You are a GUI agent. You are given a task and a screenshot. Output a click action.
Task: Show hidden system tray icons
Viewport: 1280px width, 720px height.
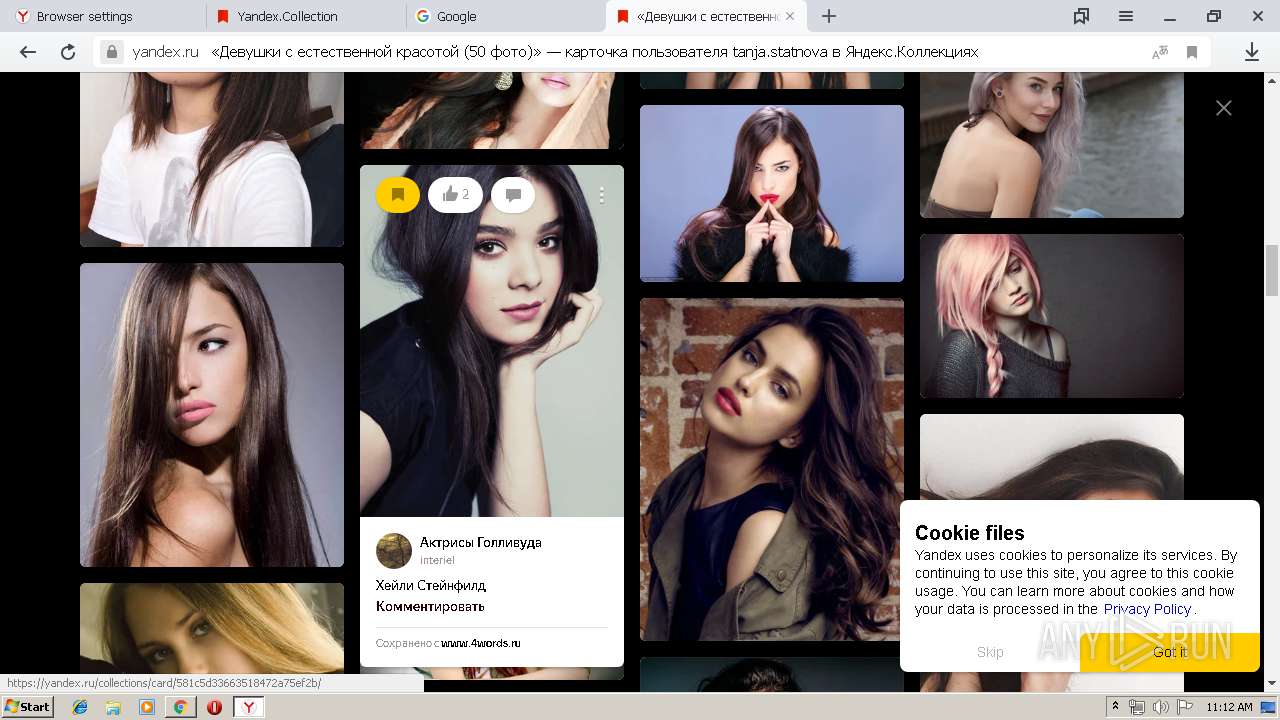tap(1115, 707)
